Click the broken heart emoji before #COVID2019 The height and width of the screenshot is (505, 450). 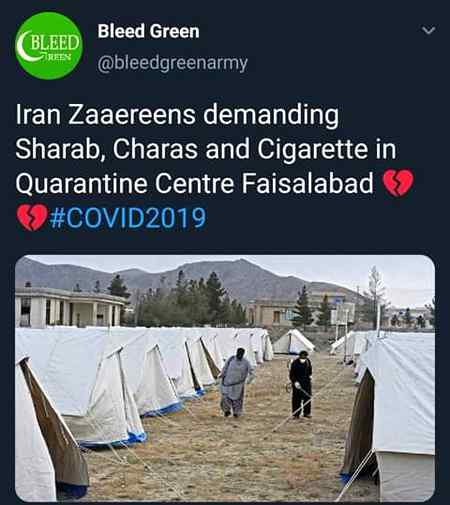(x=32, y=217)
